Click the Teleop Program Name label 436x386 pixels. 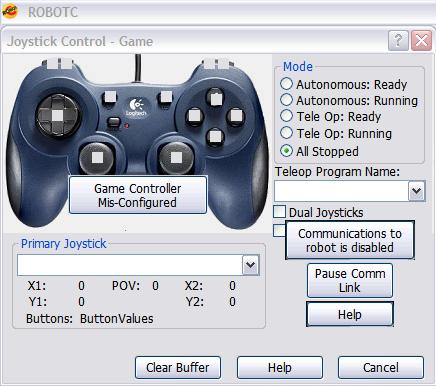coord(337,172)
